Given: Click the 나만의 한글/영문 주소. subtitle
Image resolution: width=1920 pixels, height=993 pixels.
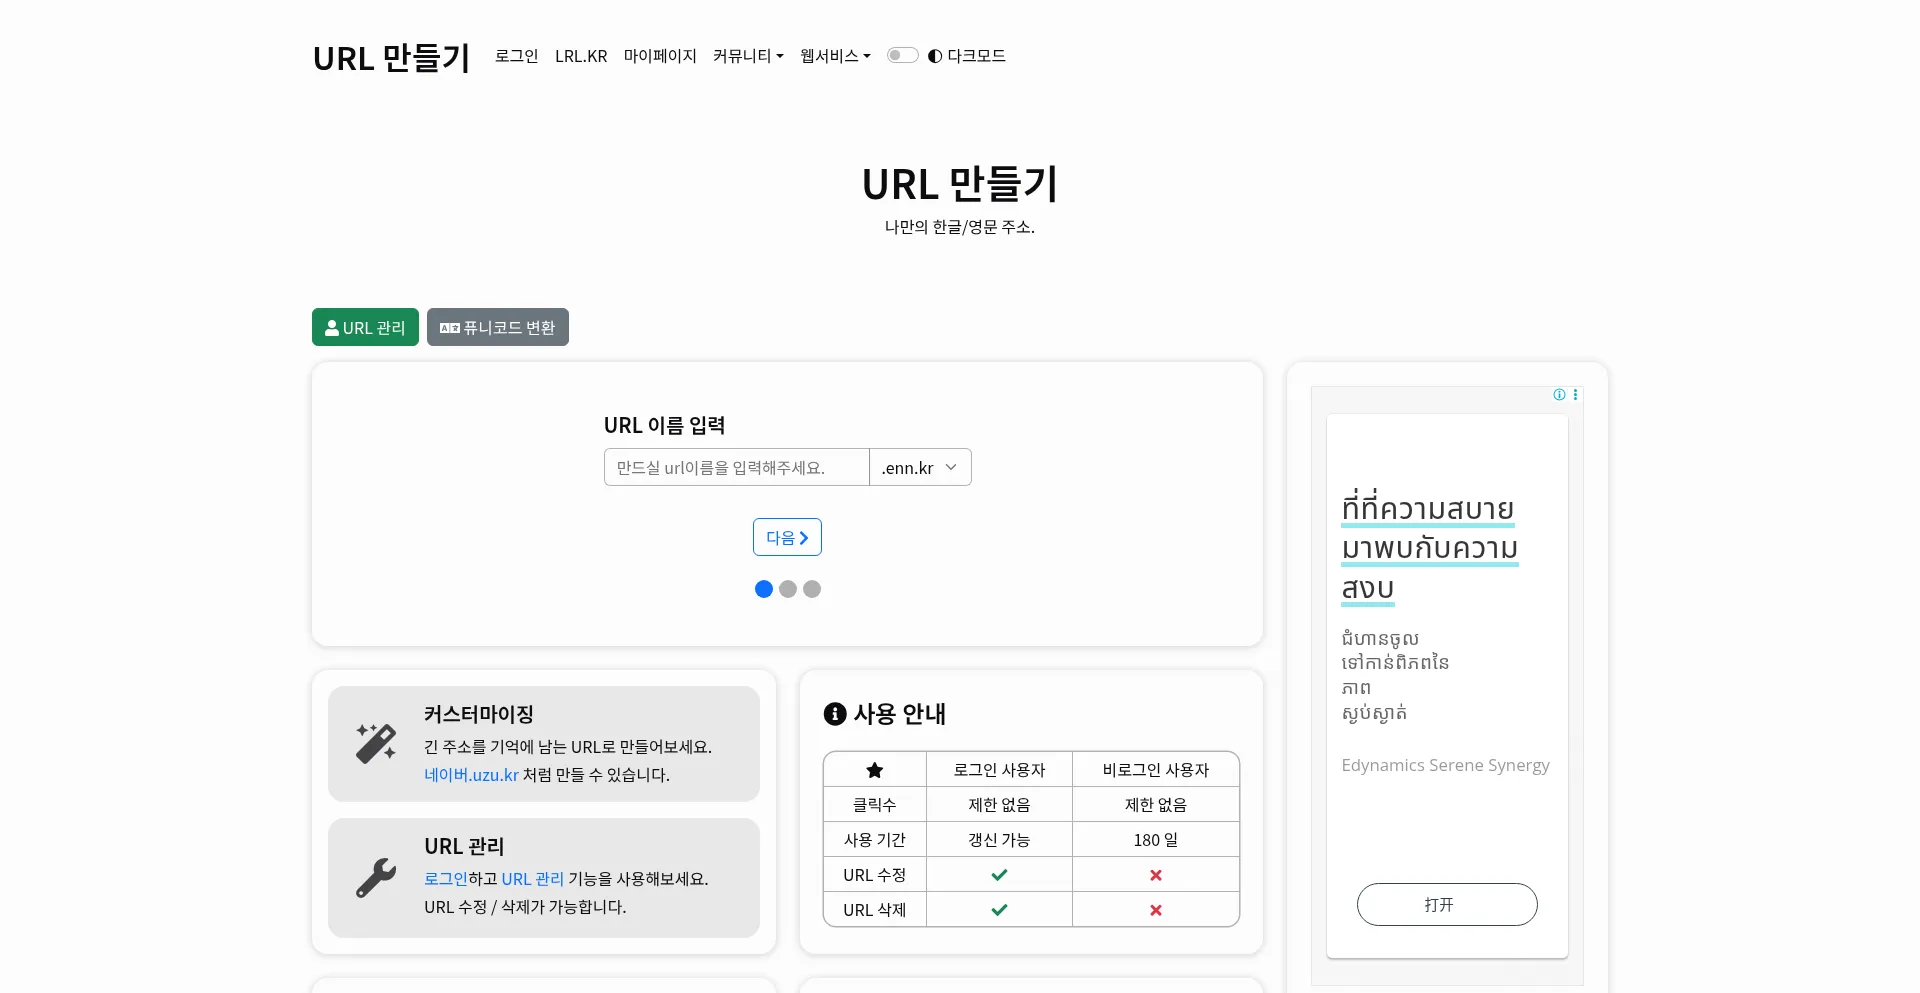Looking at the screenshot, I should [x=960, y=227].
